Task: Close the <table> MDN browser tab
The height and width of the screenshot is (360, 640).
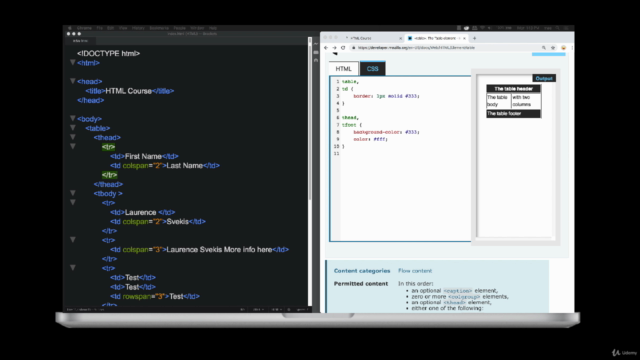Action: (464, 38)
